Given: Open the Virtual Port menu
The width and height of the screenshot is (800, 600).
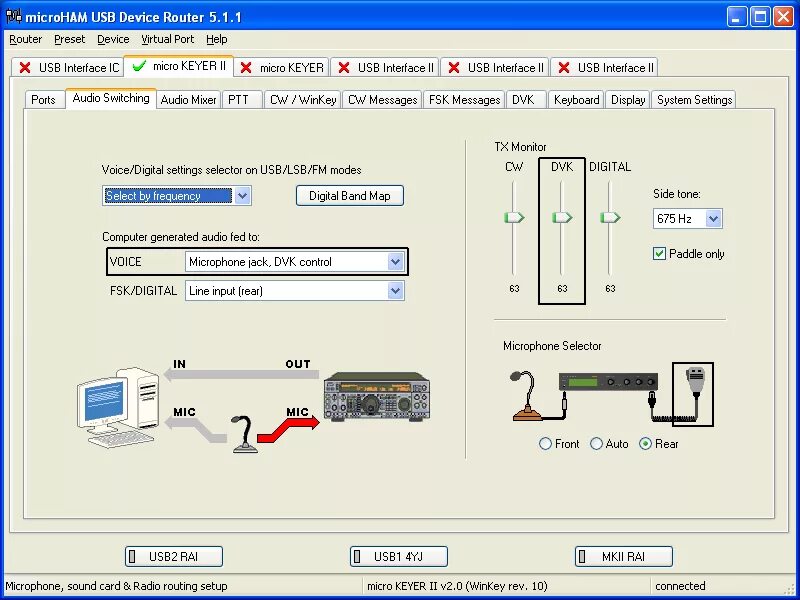Looking at the screenshot, I should click(167, 39).
